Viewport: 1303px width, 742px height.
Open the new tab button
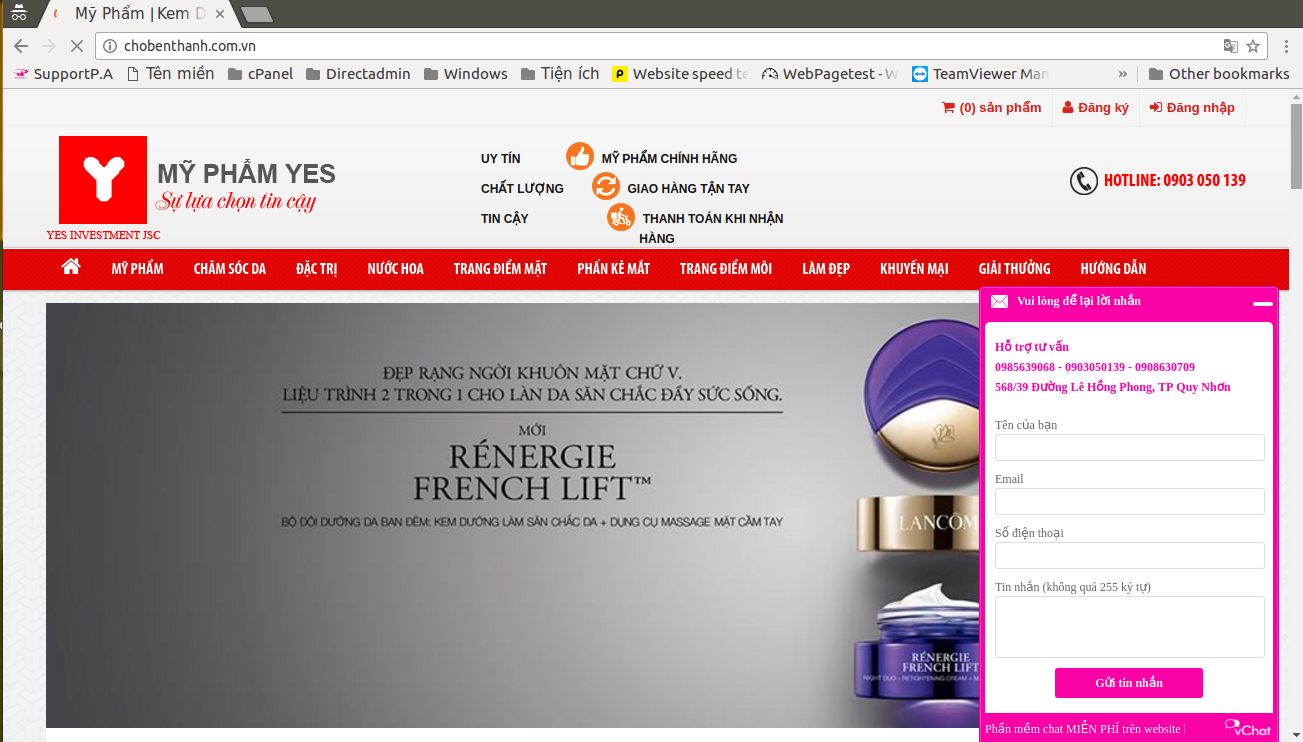click(x=257, y=14)
